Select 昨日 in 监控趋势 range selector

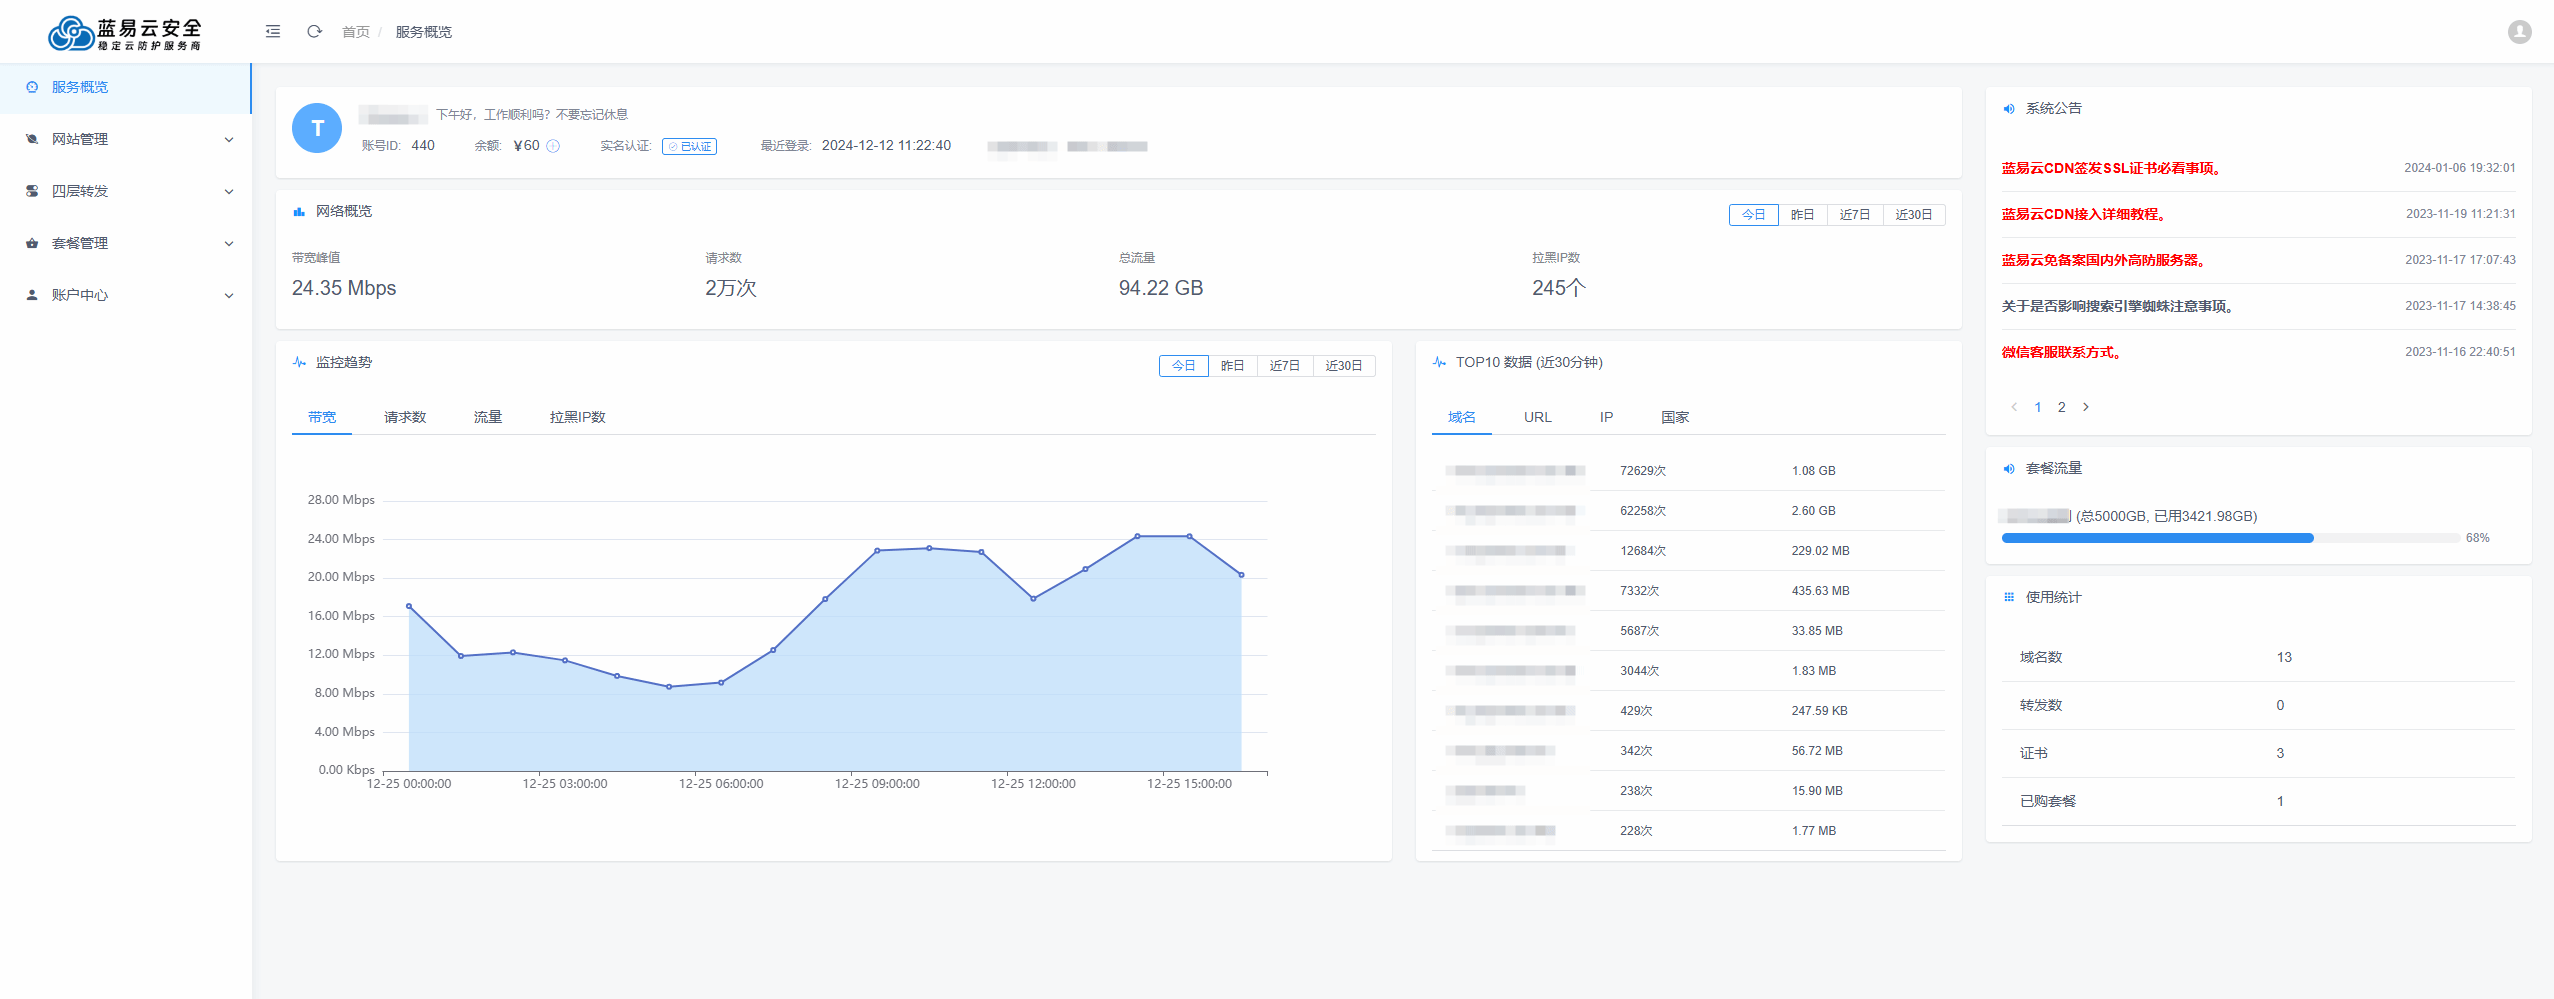click(1233, 366)
